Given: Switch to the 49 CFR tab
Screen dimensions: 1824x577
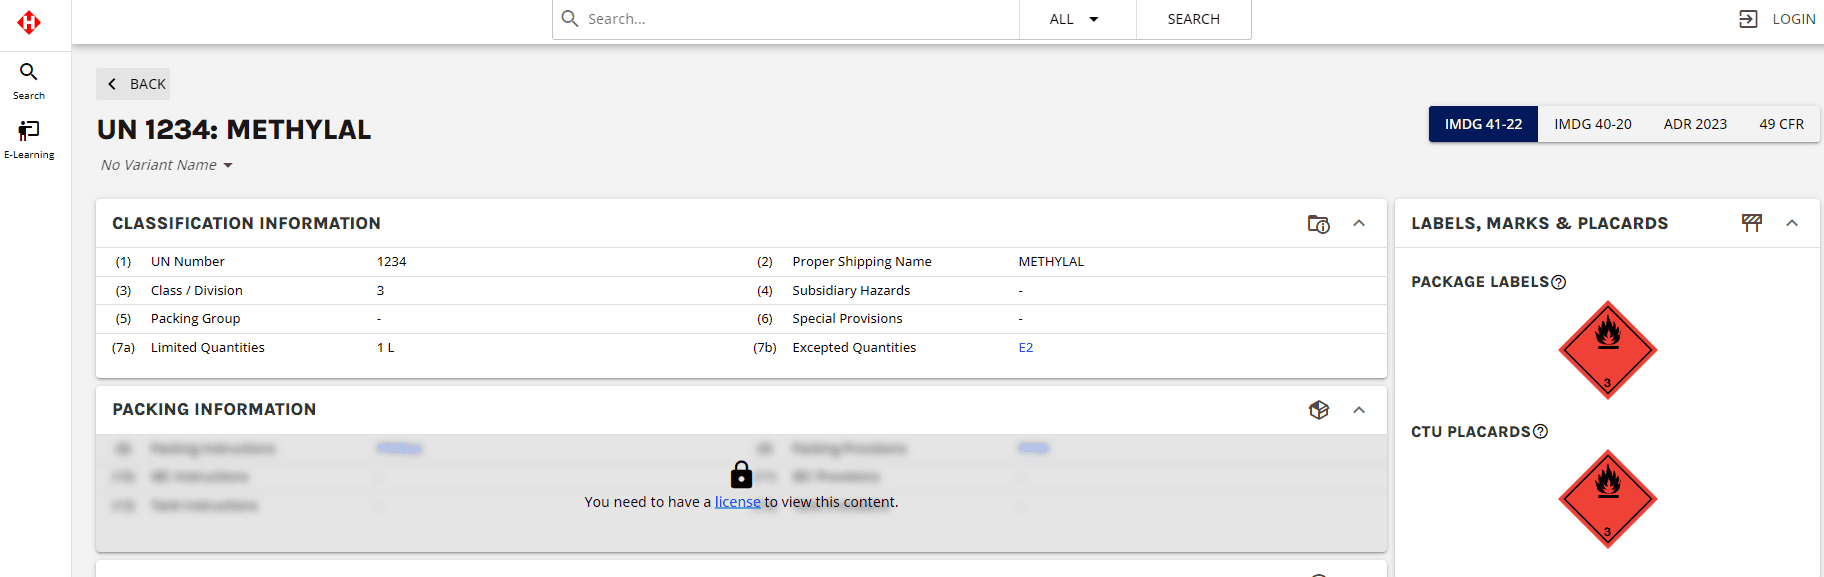Looking at the screenshot, I should pyautogui.click(x=1781, y=124).
